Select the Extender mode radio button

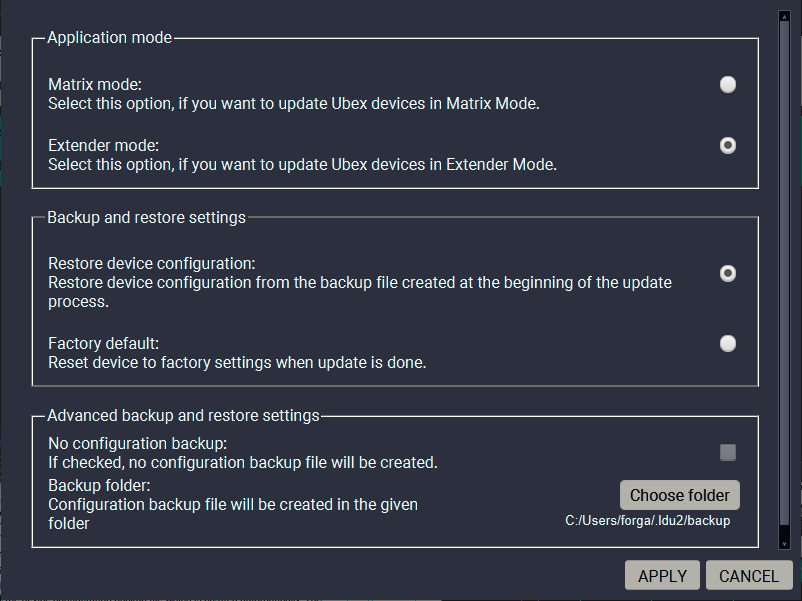[728, 145]
